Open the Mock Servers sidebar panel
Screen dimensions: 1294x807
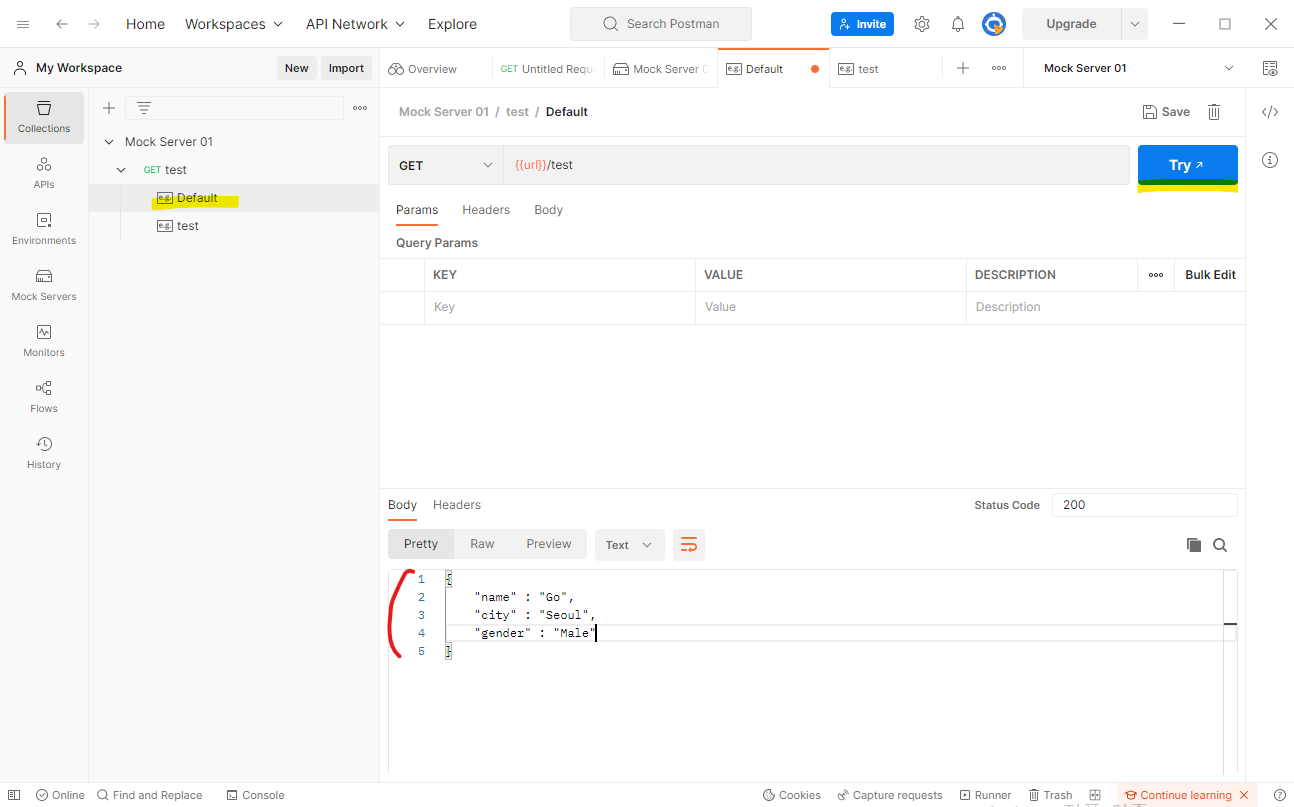point(44,285)
